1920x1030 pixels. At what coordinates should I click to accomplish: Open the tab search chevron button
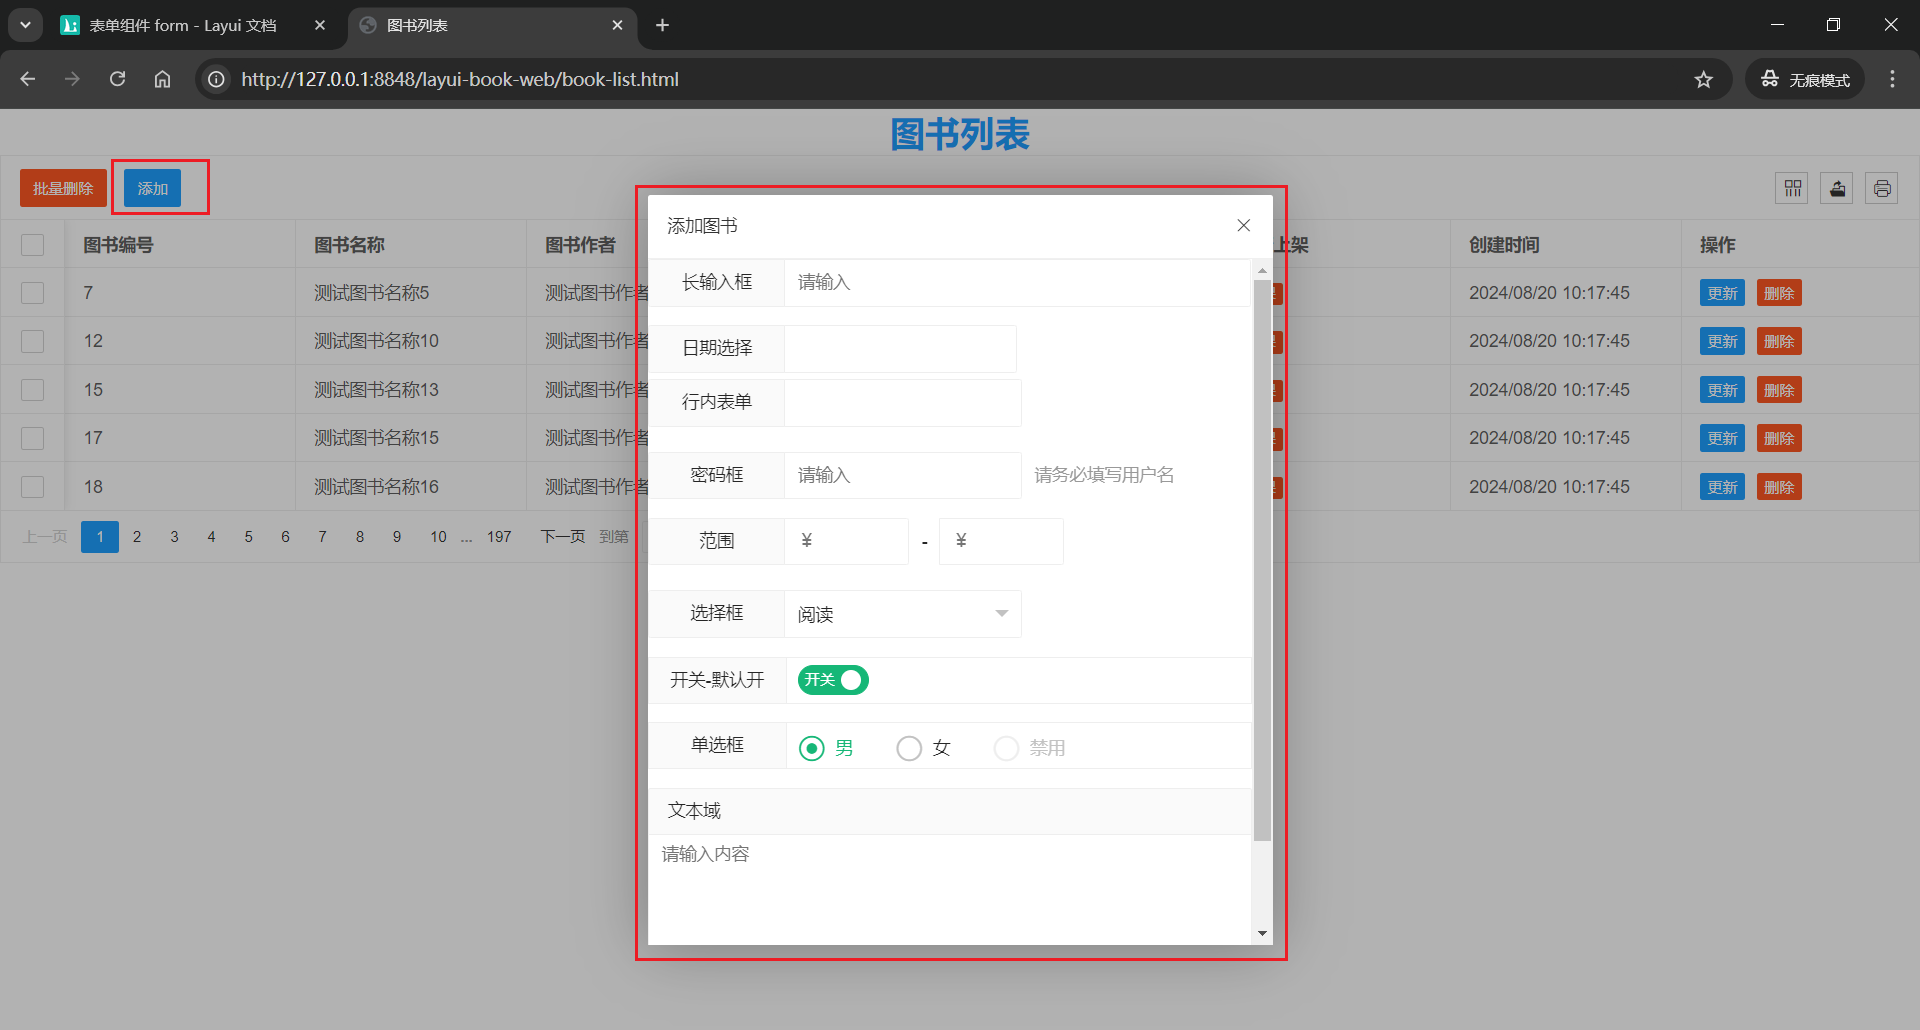click(25, 25)
